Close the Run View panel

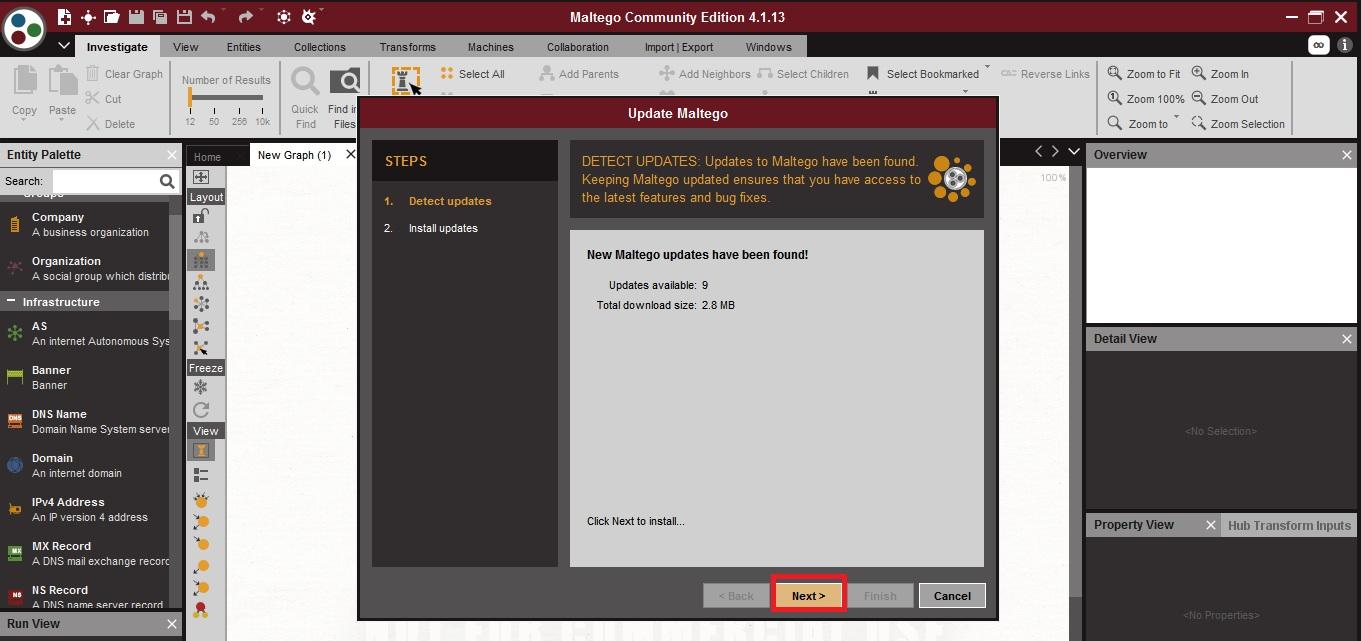[170, 624]
